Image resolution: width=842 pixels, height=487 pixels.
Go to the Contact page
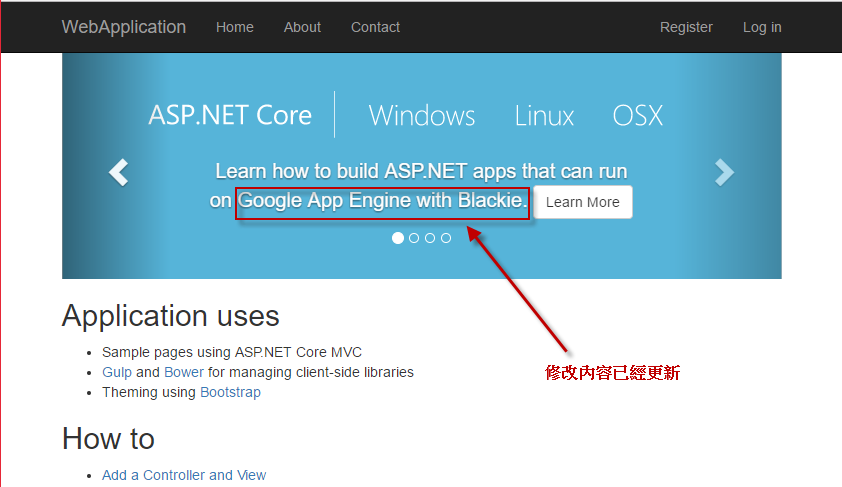(375, 27)
